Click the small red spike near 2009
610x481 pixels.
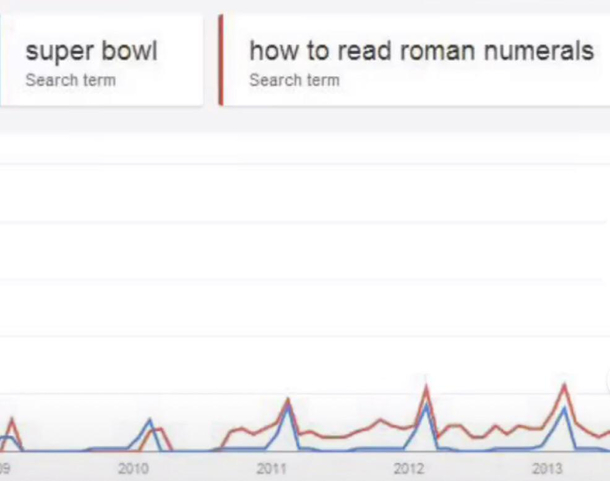(11, 420)
